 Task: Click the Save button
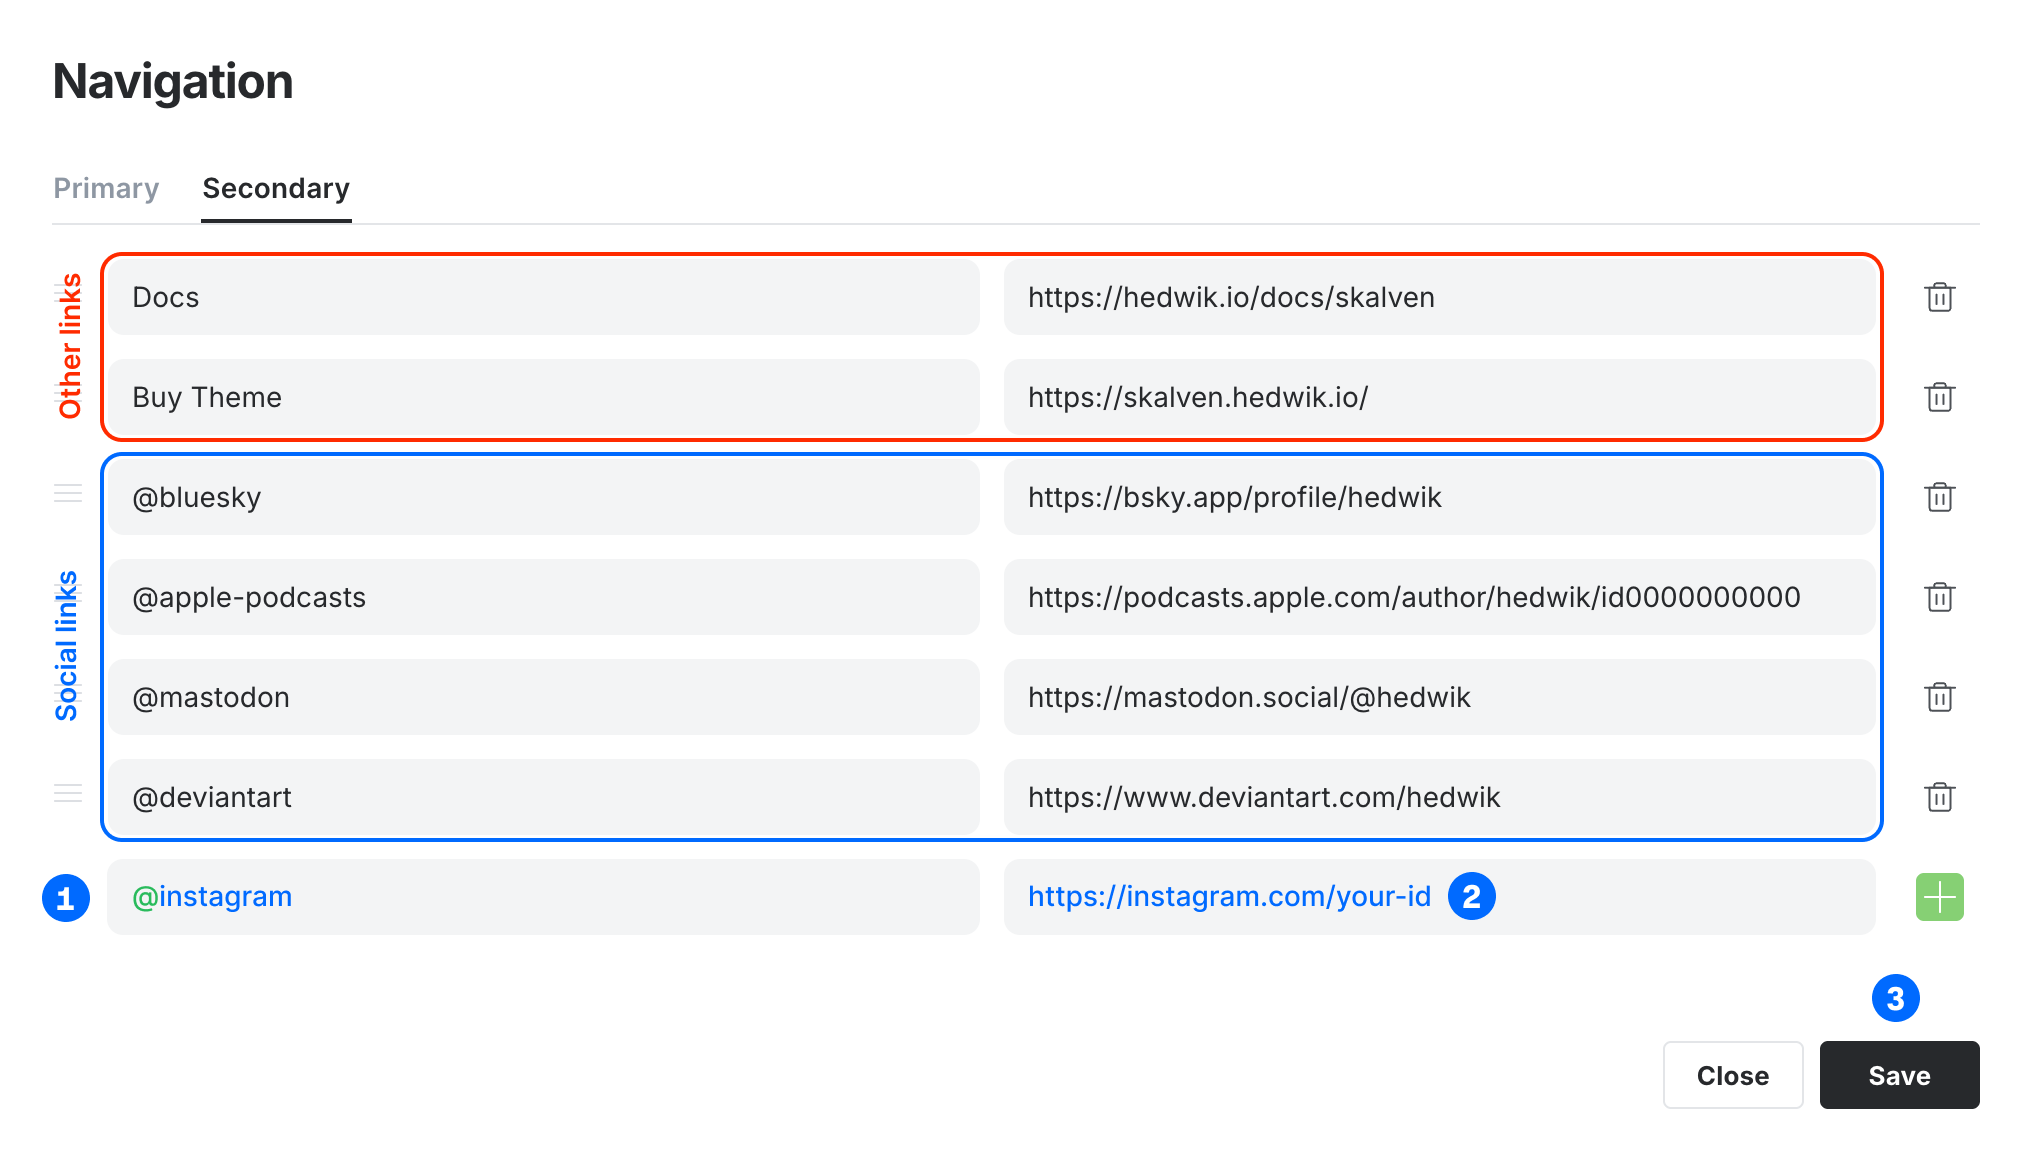tap(1898, 1075)
